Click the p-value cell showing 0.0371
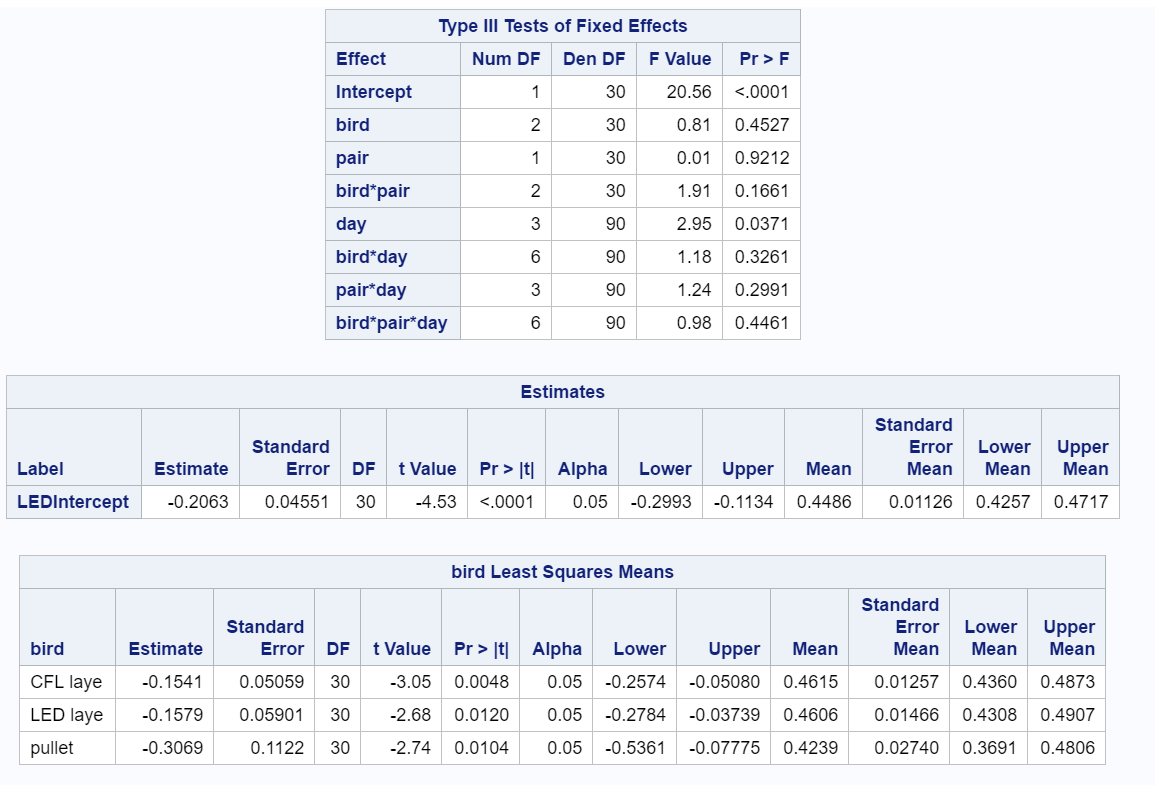 click(x=761, y=224)
